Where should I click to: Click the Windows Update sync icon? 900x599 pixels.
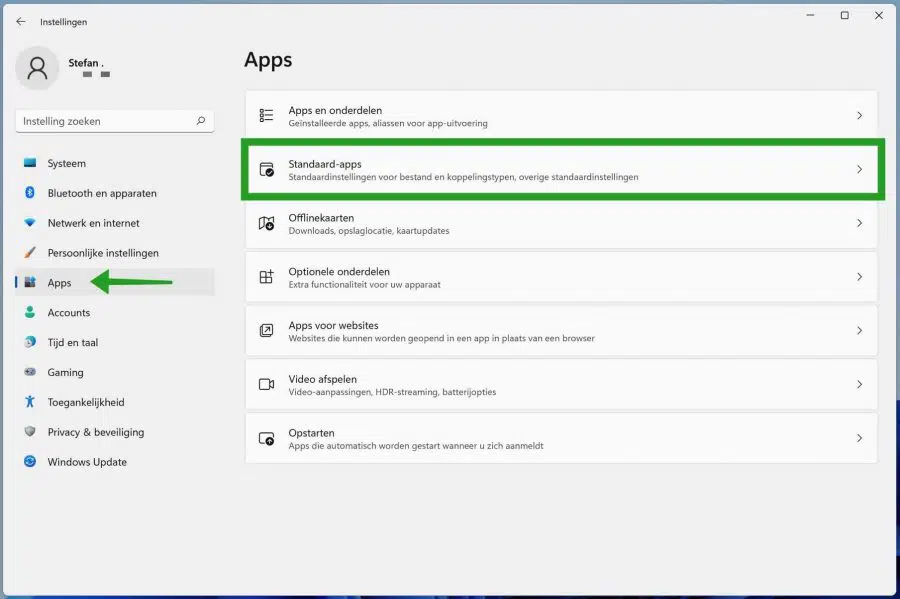(30, 461)
